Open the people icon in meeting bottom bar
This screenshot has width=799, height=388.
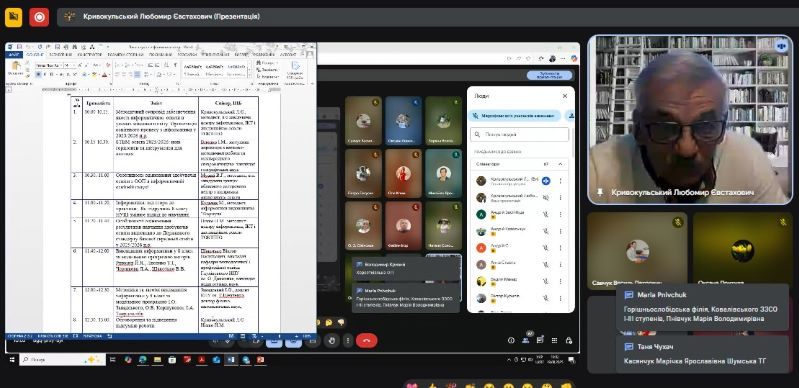(x=526, y=340)
